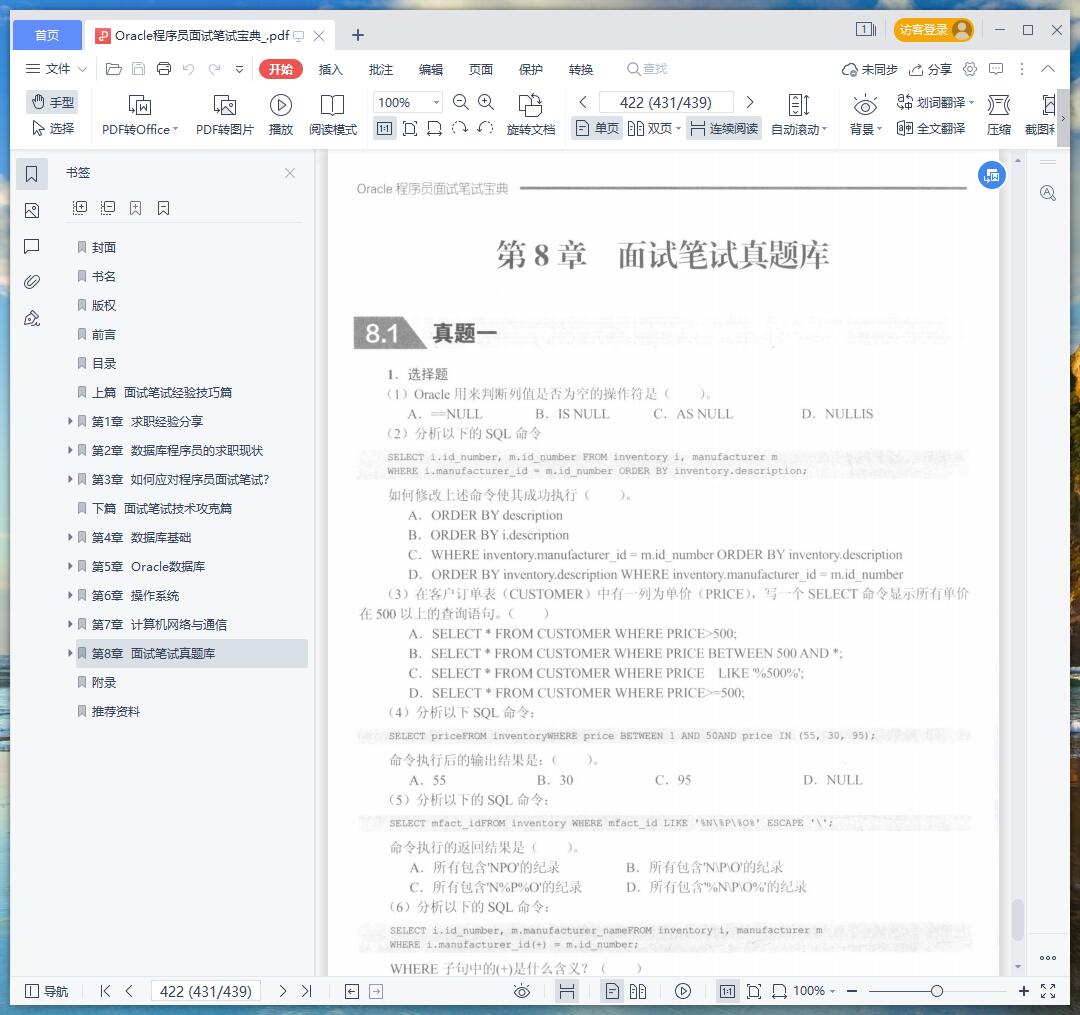Expand the 第4章 数据库基础 bookmark
The height and width of the screenshot is (1015, 1080).
click(70, 537)
